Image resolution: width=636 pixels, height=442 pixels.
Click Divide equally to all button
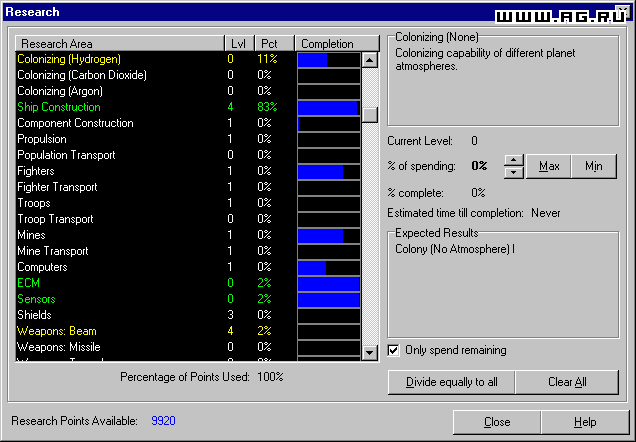451,382
